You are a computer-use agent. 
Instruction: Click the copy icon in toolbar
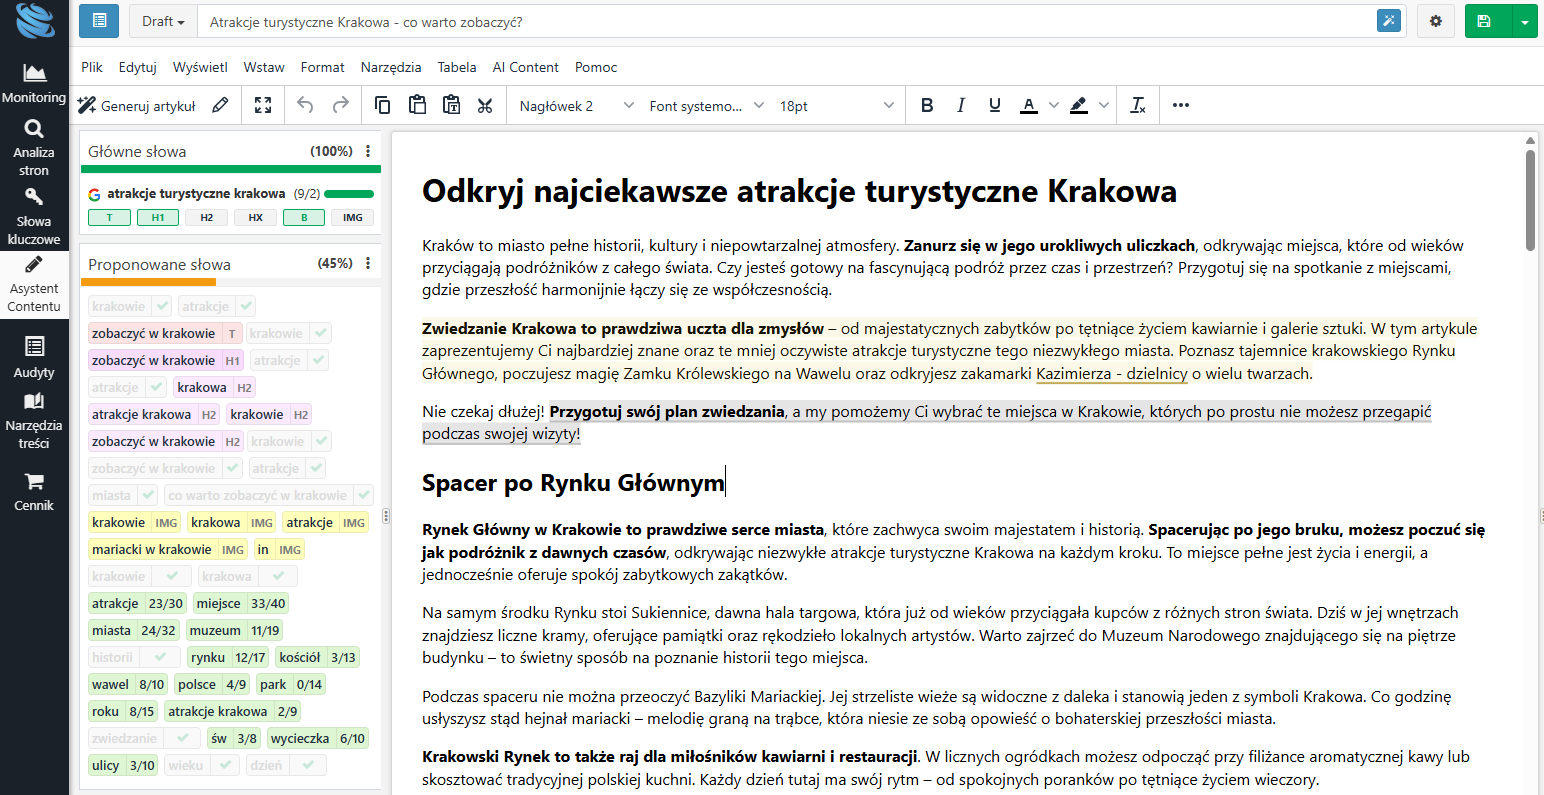pyautogui.click(x=382, y=105)
